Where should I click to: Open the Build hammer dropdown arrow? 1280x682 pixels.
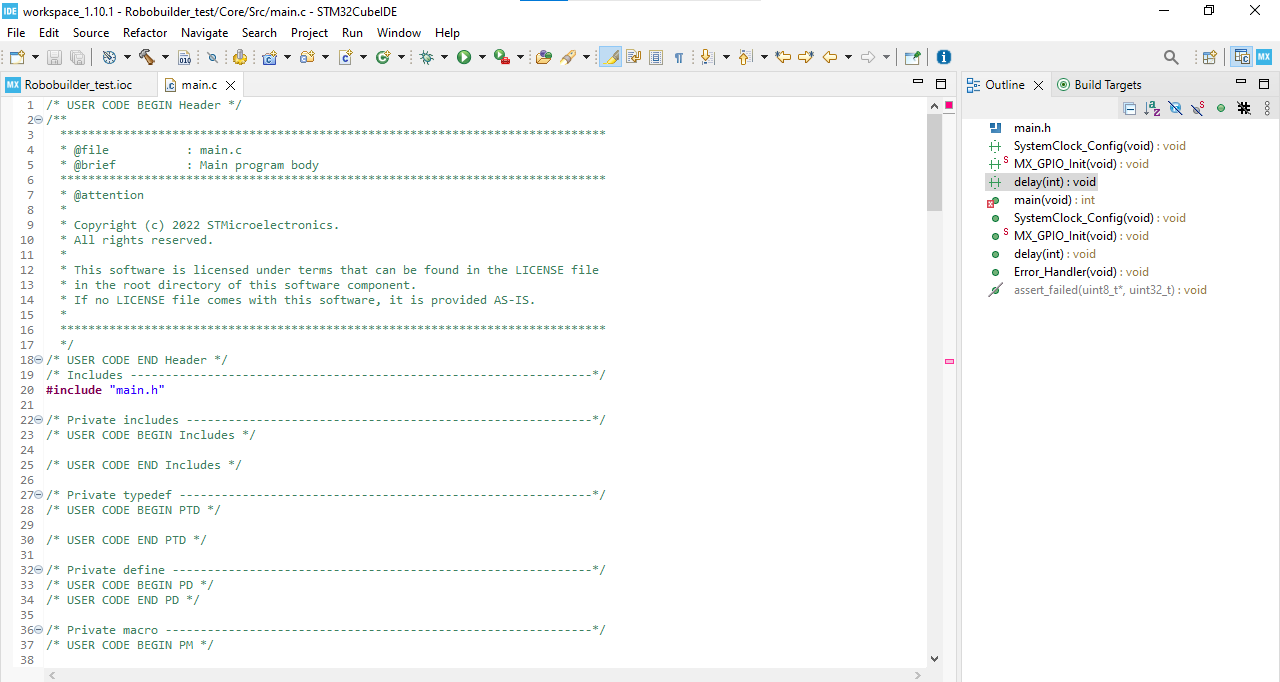click(165, 57)
